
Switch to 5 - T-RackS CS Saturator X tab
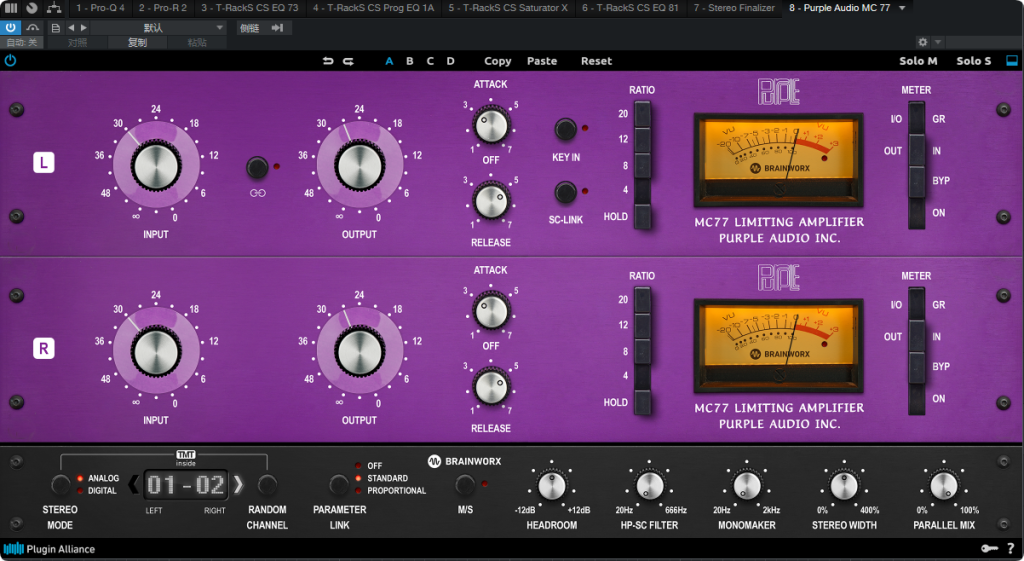pos(507,8)
